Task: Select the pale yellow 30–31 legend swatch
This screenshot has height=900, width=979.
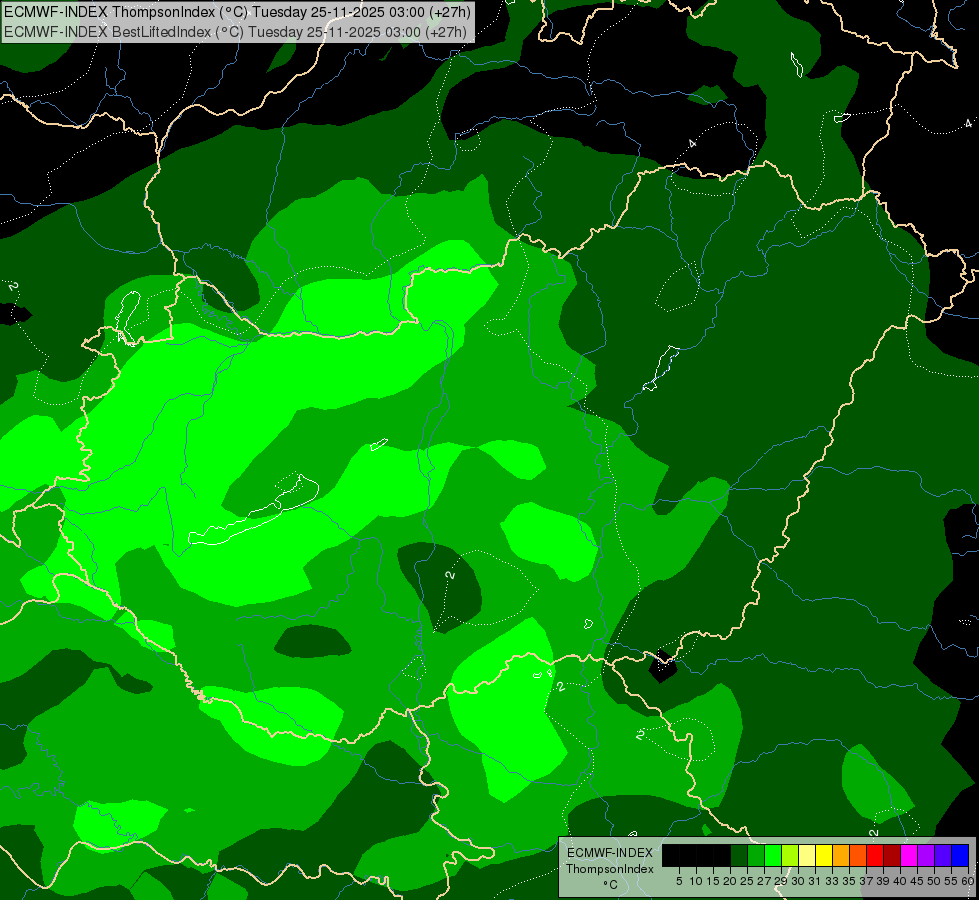Action: click(x=807, y=855)
